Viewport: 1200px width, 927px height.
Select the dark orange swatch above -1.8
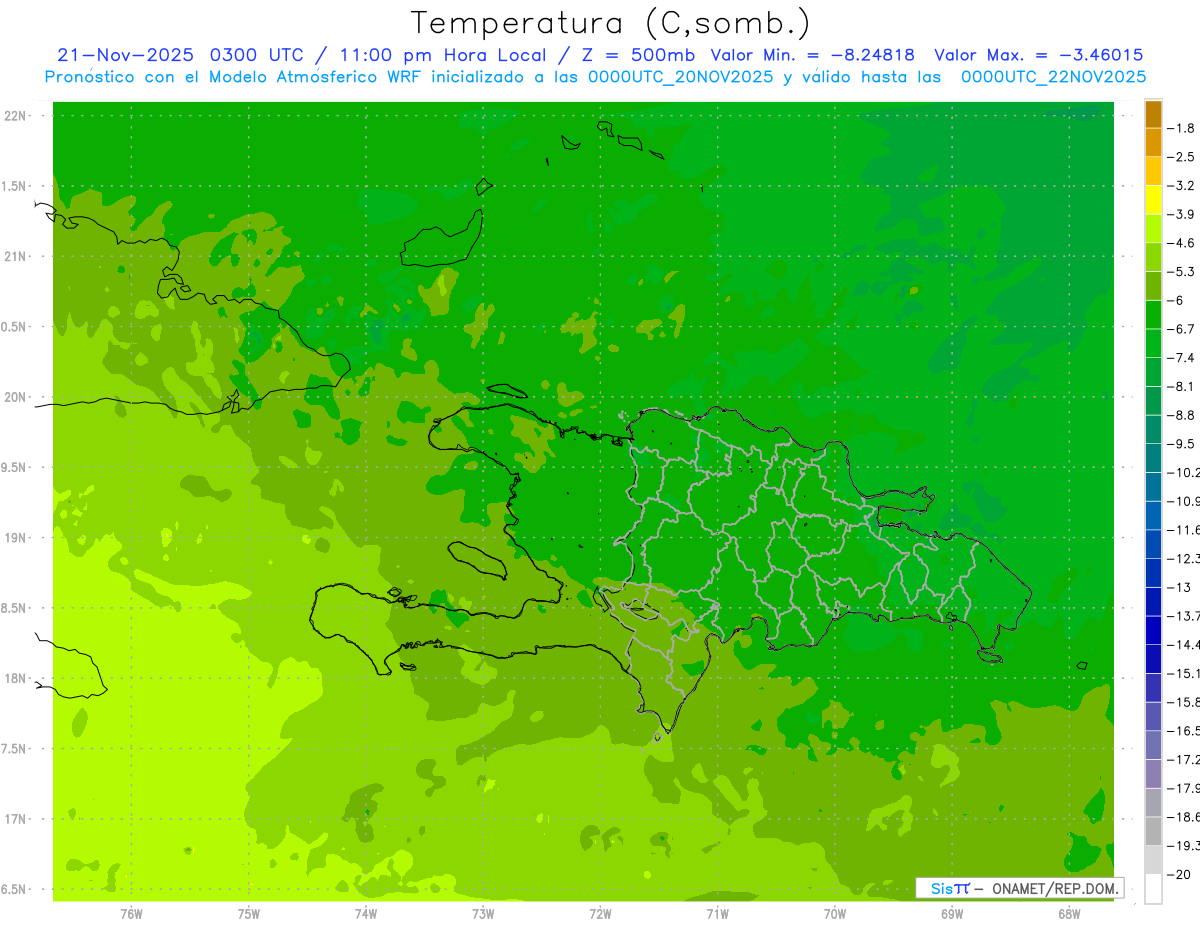tap(1153, 114)
